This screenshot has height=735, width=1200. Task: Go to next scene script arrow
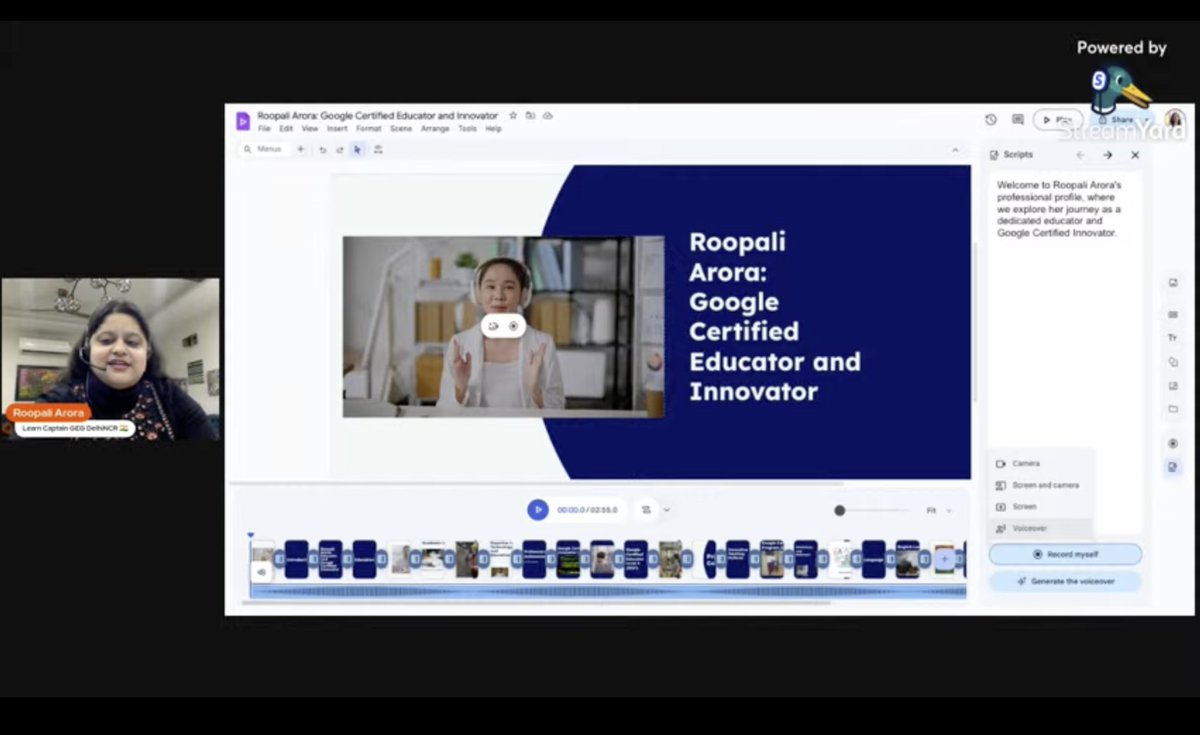pyautogui.click(x=1108, y=155)
